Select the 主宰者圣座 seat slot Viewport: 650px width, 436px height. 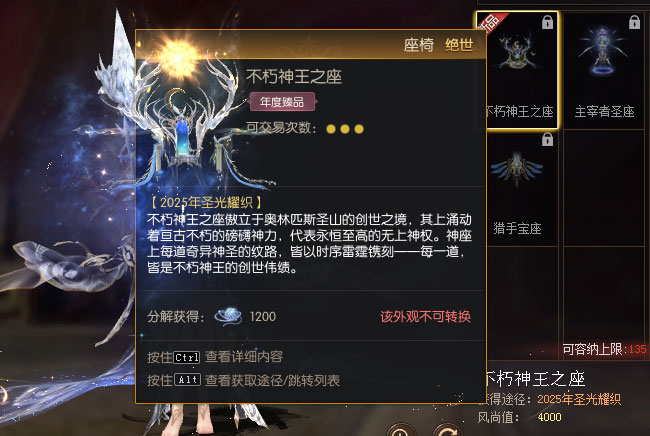[x=604, y=70]
